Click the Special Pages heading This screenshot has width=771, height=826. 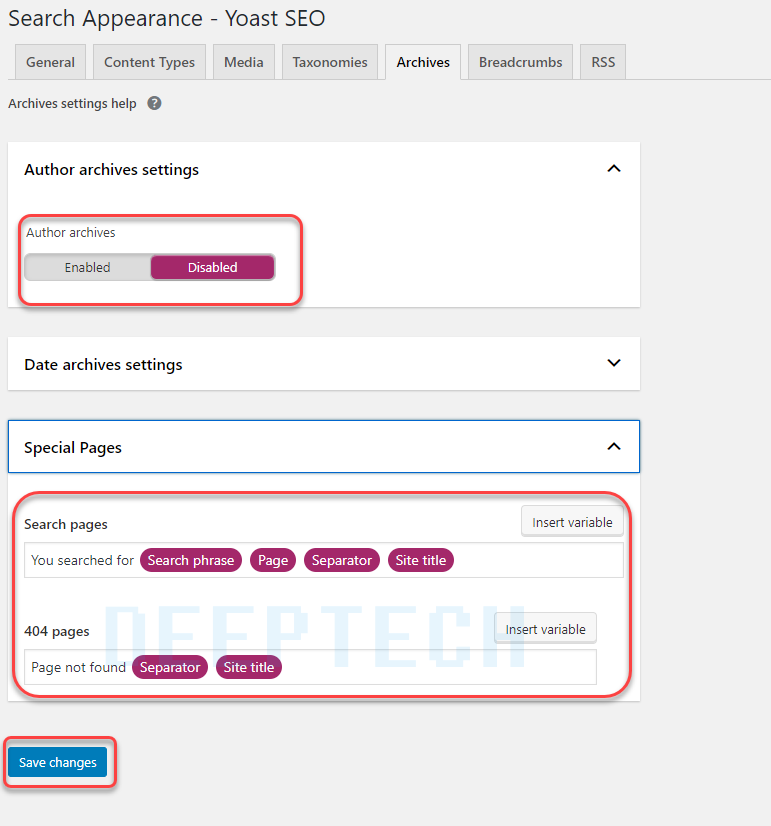pyautogui.click(x=73, y=448)
